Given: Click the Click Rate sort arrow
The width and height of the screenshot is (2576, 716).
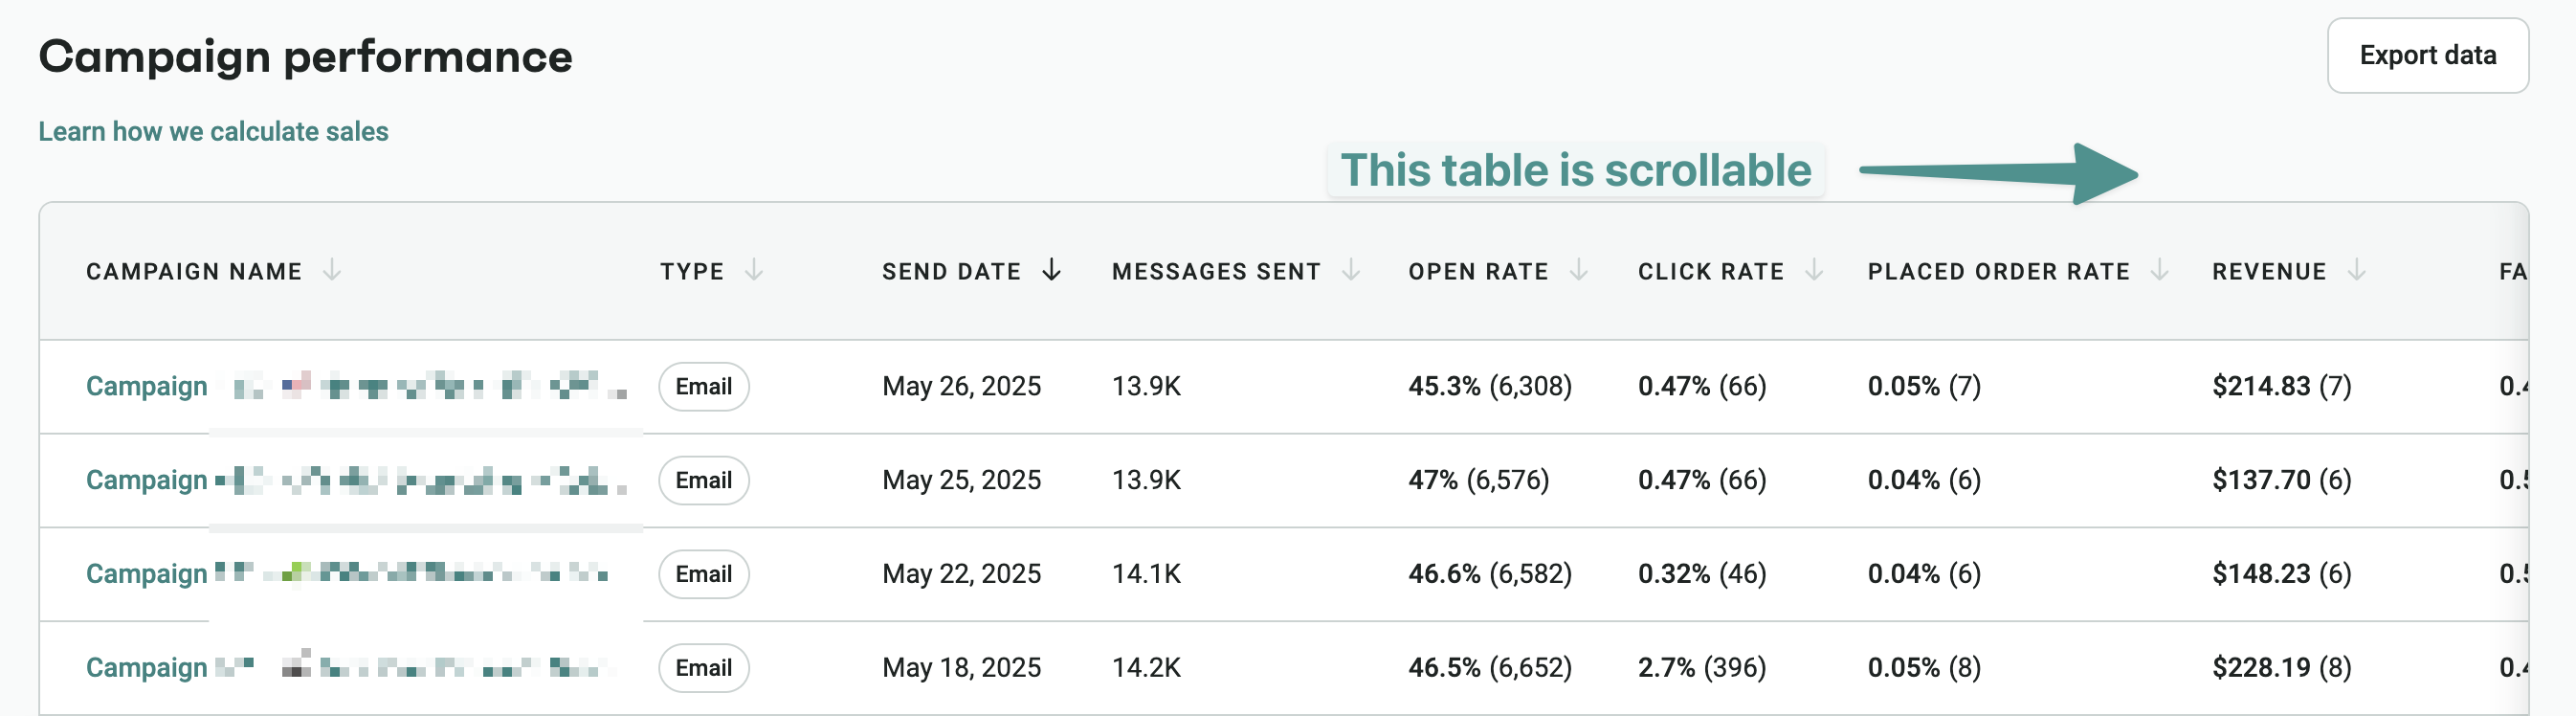Looking at the screenshot, I should [x=1816, y=270].
